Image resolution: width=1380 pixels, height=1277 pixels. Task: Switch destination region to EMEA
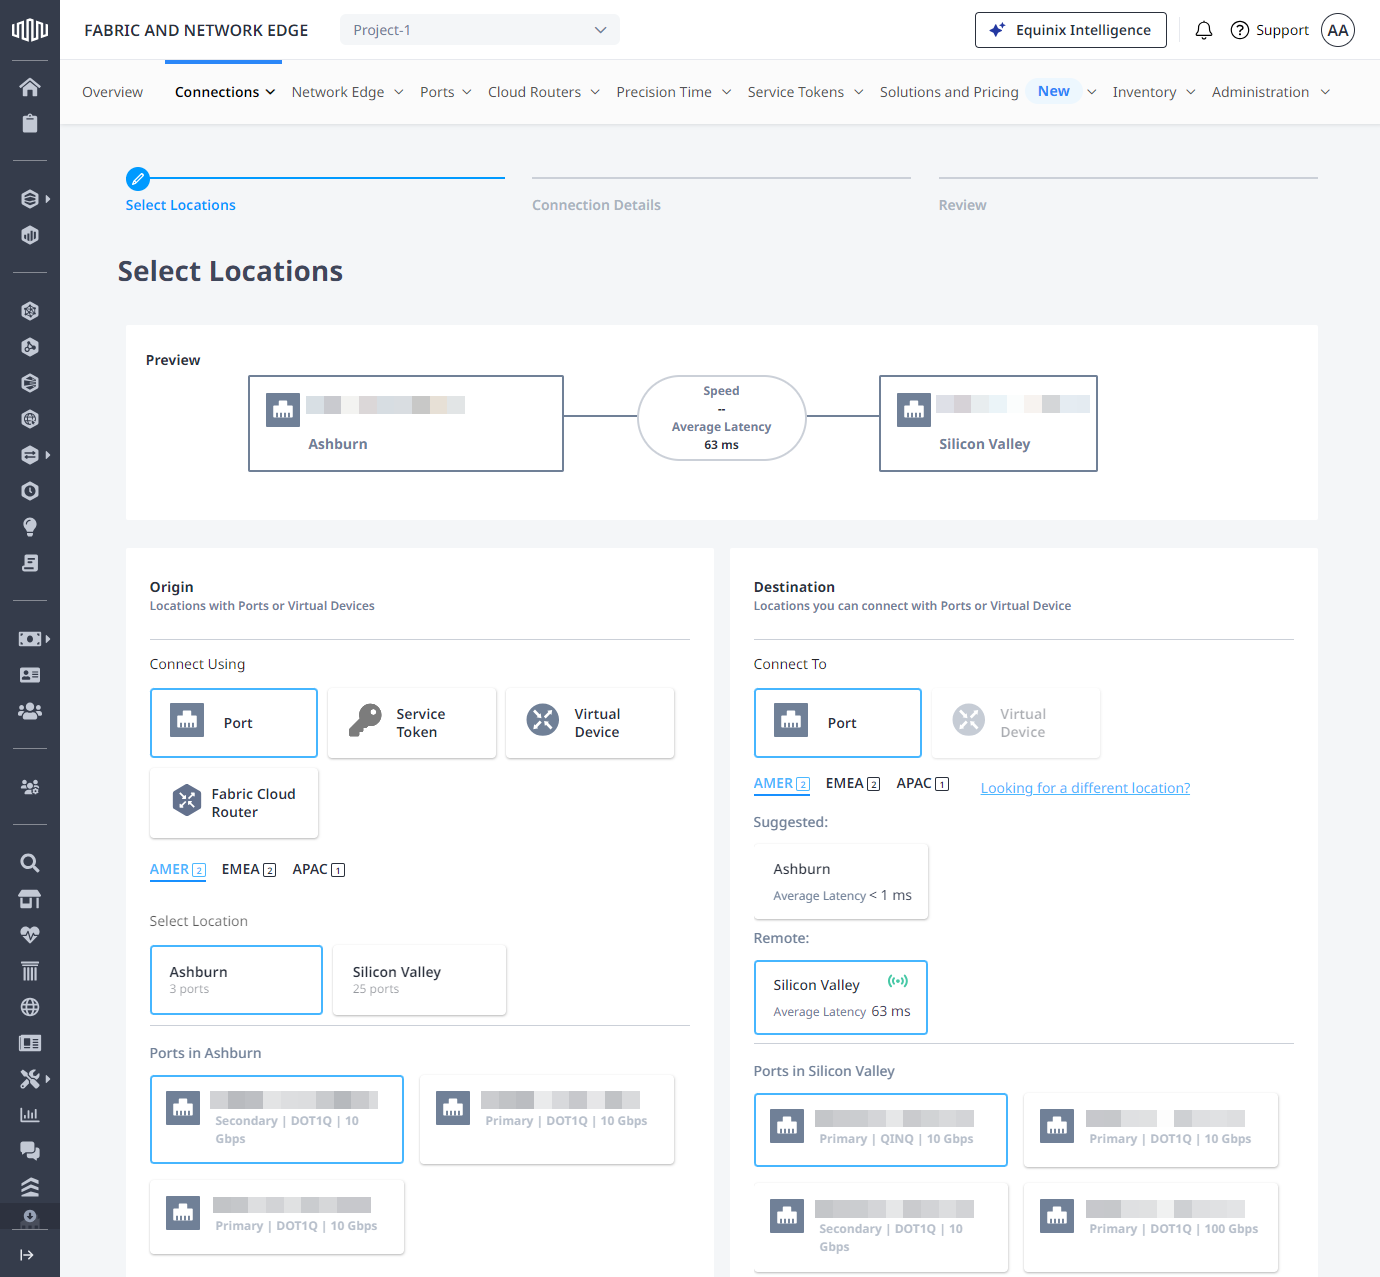(x=853, y=783)
